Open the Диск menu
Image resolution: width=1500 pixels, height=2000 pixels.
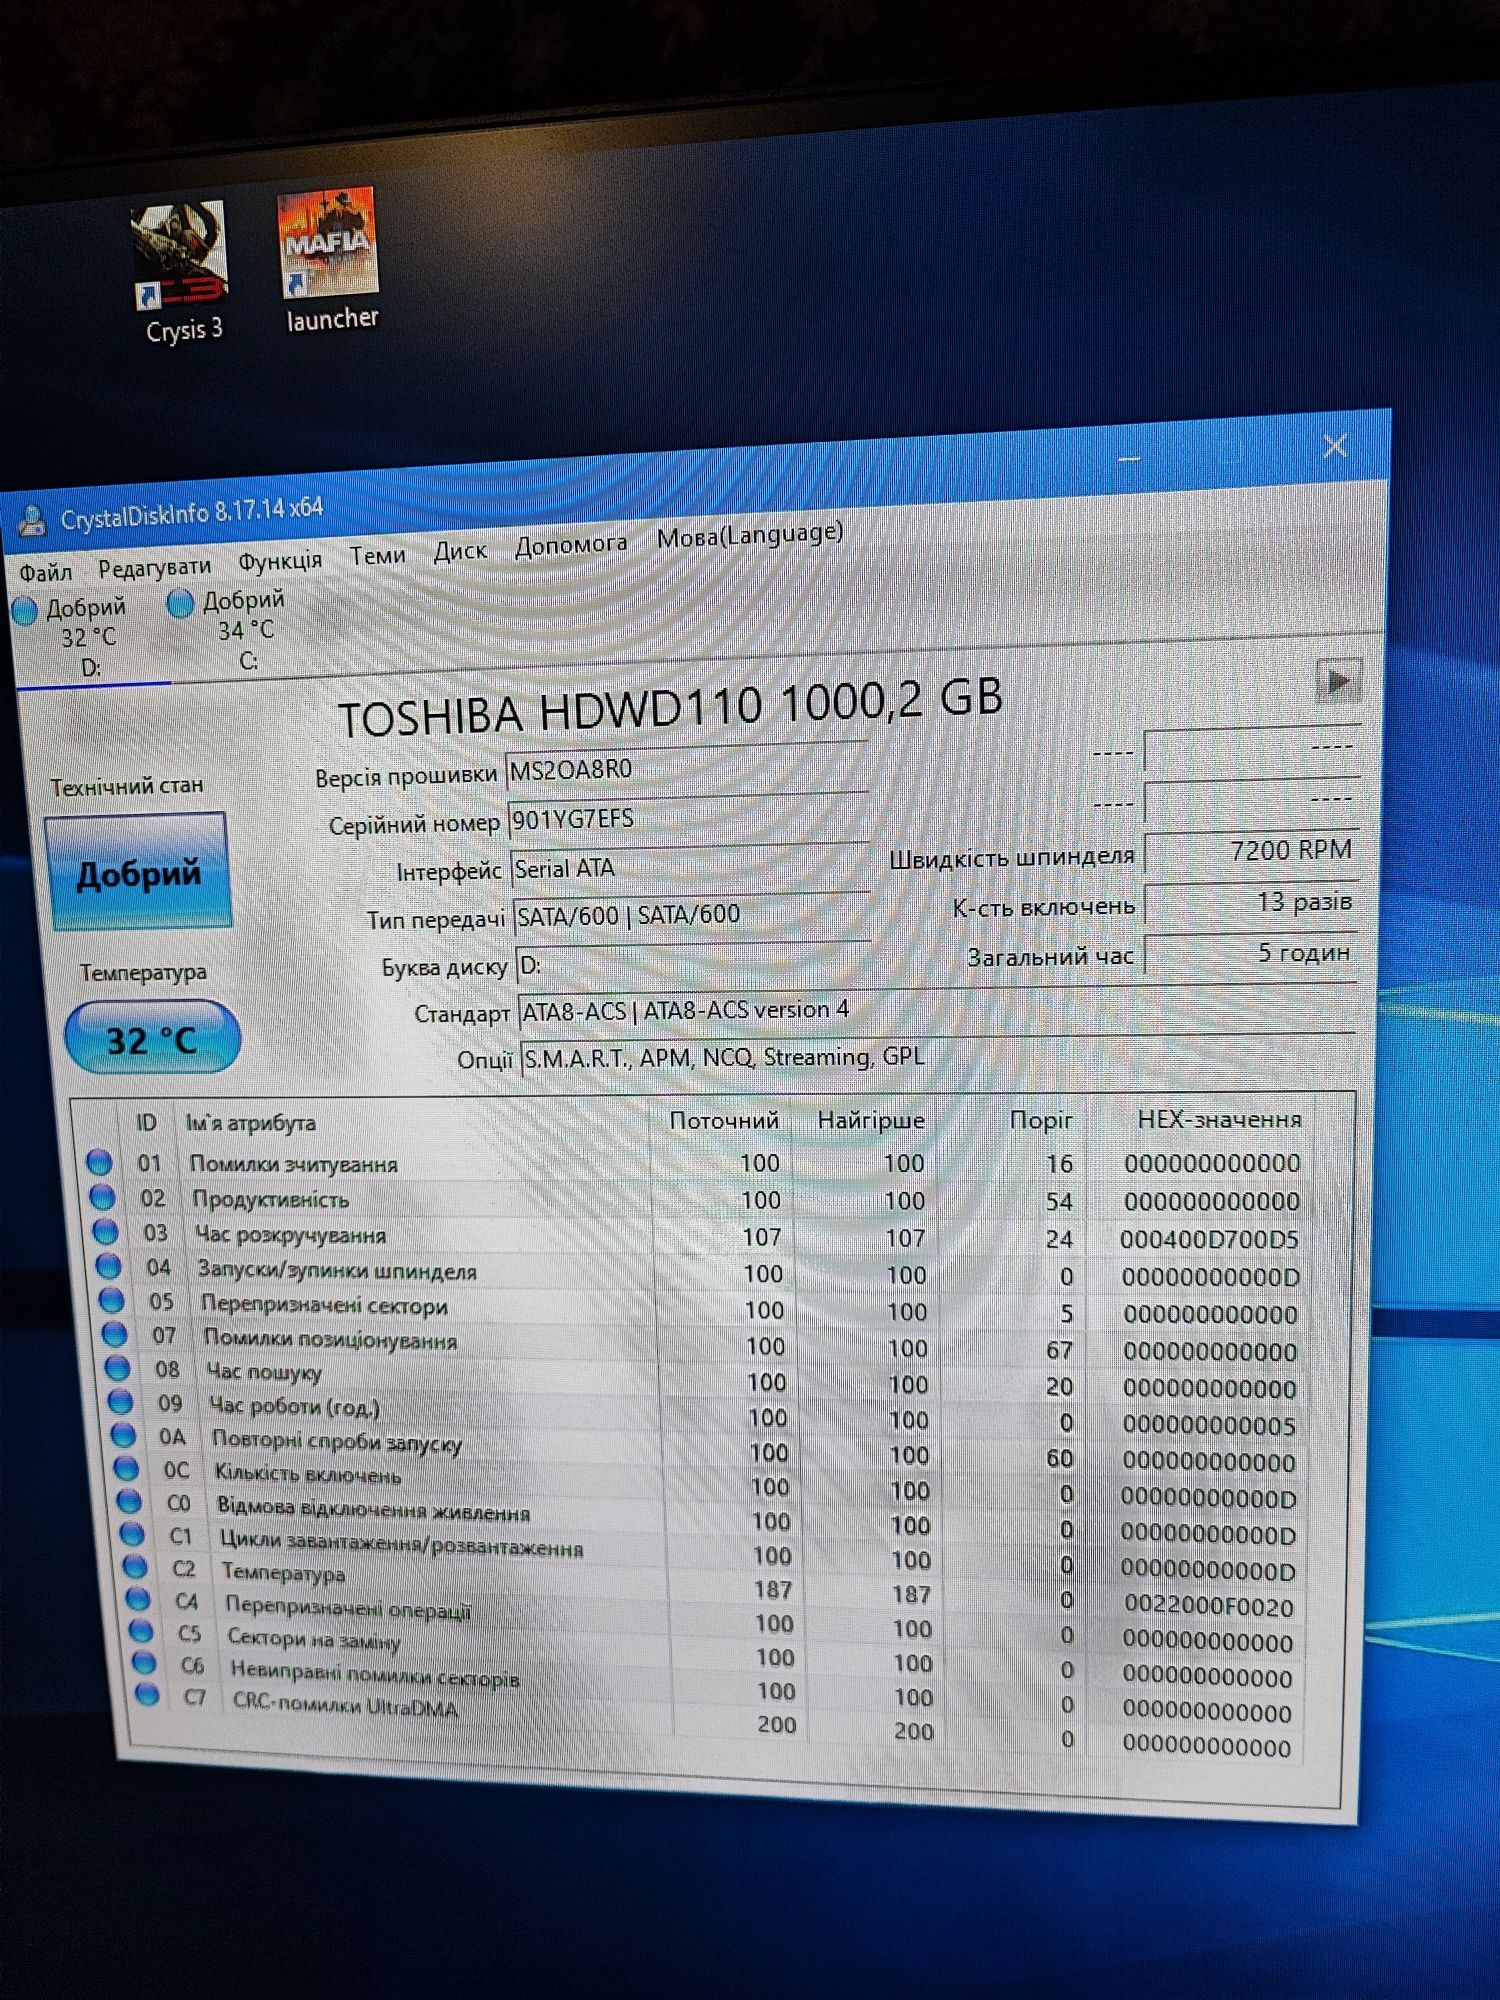[460, 550]
